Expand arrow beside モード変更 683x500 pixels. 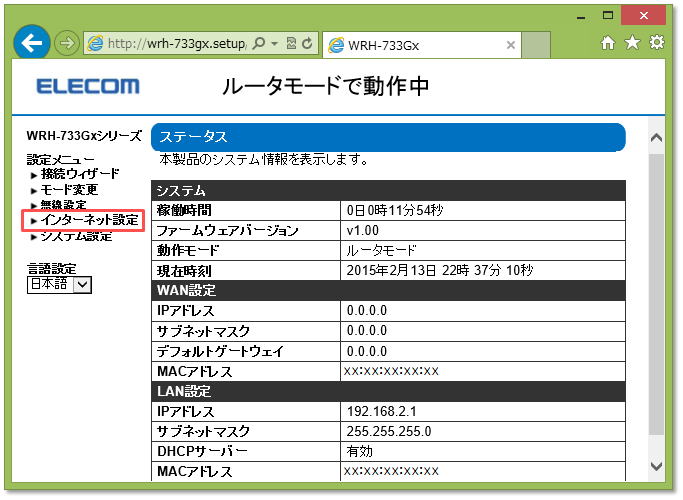click(34, 191)
